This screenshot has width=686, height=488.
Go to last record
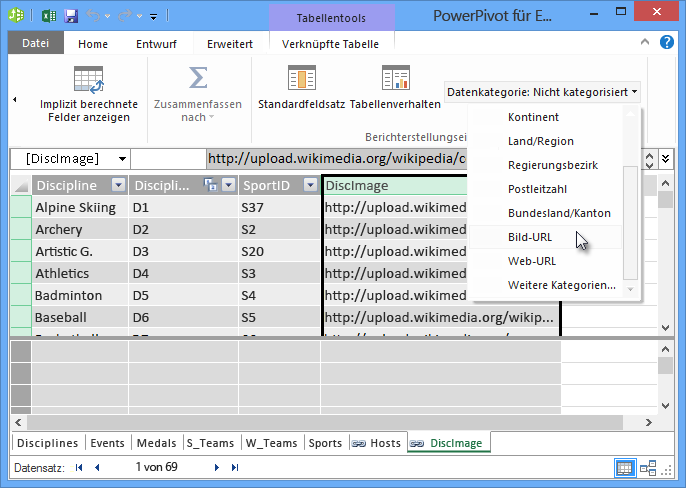point(235,467)
